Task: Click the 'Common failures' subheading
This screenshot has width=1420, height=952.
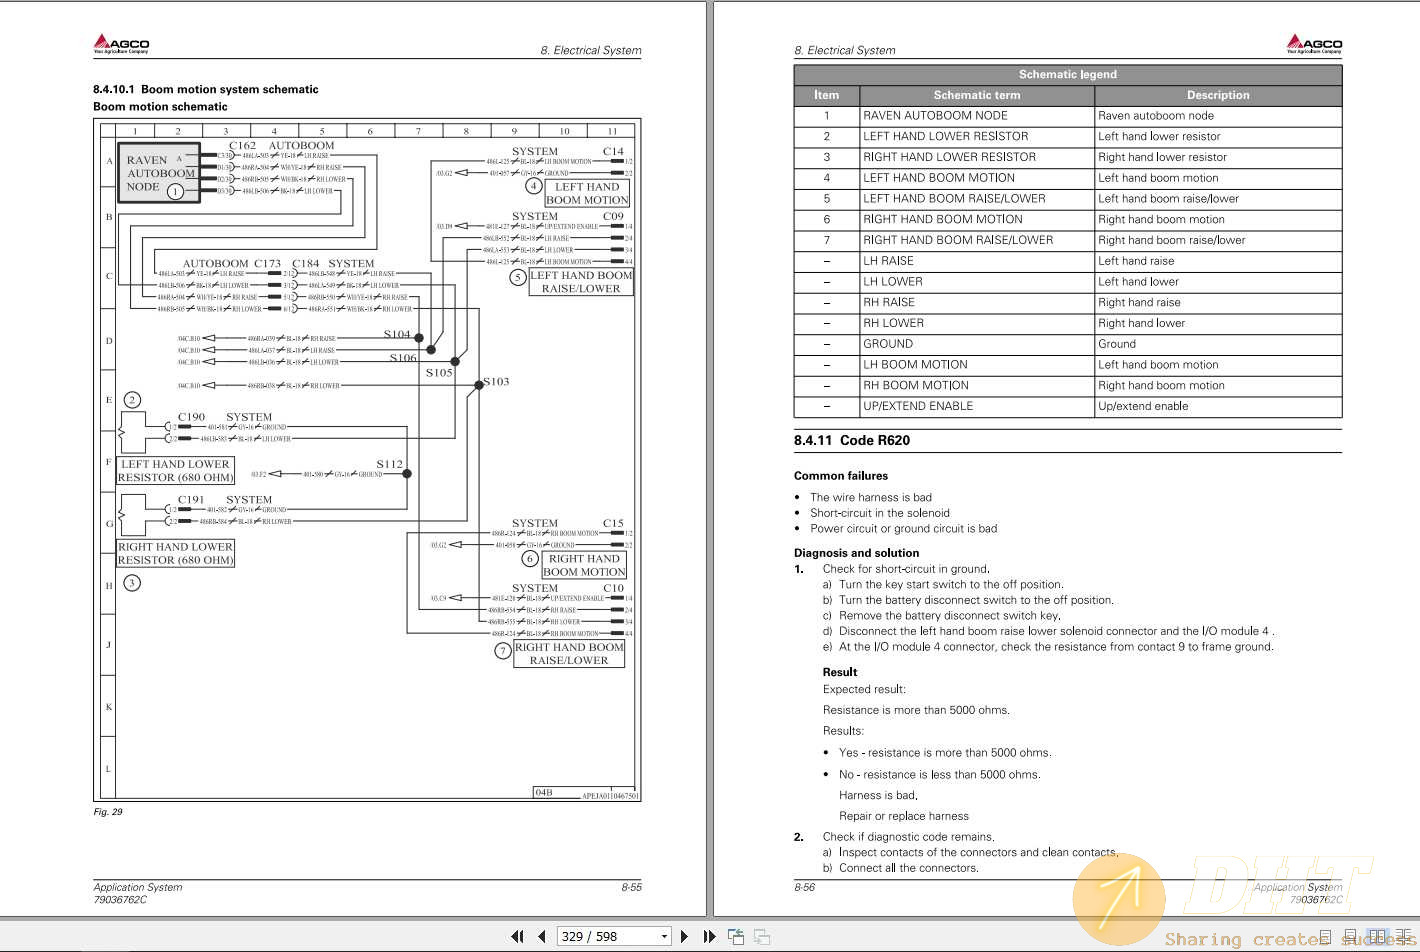Action: coord(841,476)
